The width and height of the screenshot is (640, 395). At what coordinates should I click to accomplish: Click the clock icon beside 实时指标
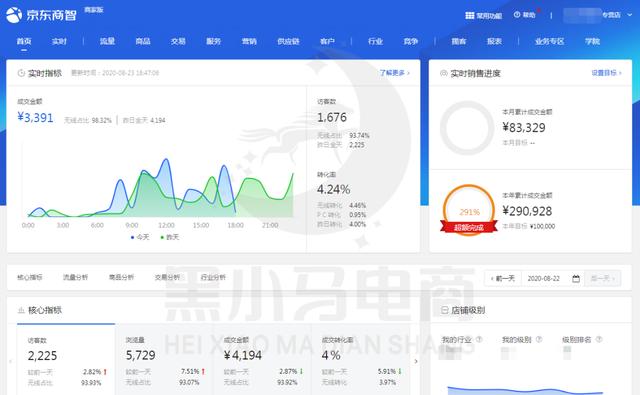coord(21,73)
